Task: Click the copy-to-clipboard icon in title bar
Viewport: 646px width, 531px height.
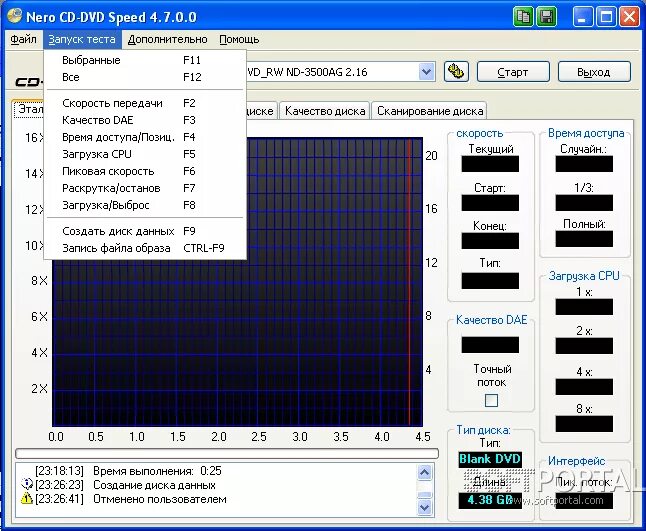Action: (523, 17)
